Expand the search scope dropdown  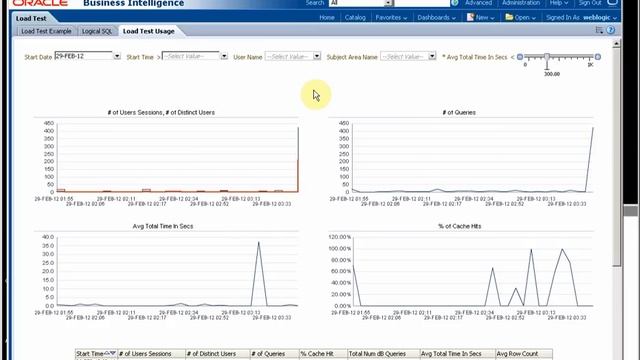coord(389,3)
